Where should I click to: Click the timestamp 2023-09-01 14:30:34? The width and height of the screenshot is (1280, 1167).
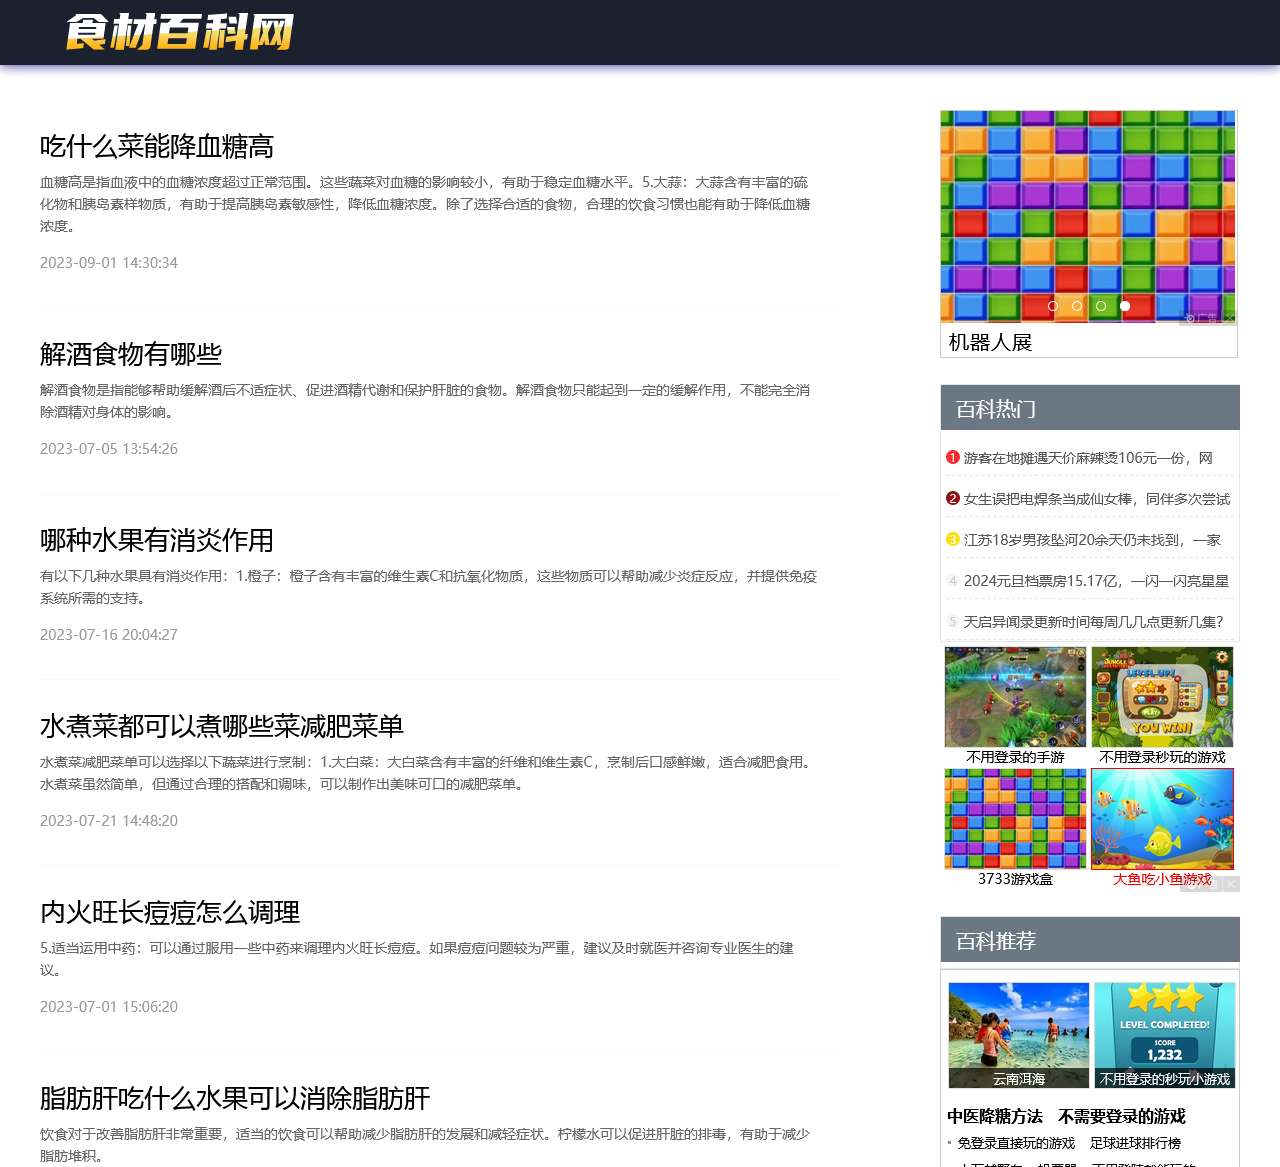coord(109,263)
